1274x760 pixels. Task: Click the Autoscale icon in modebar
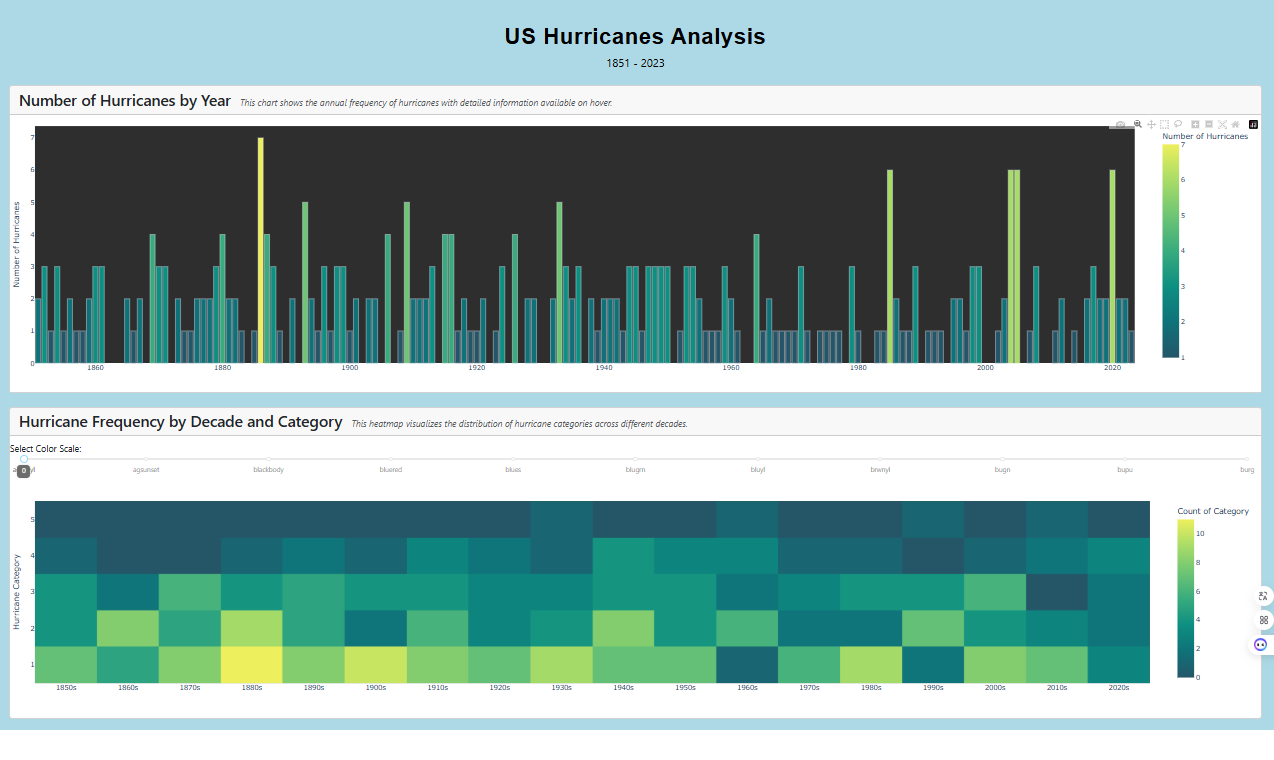(1222, 124)
